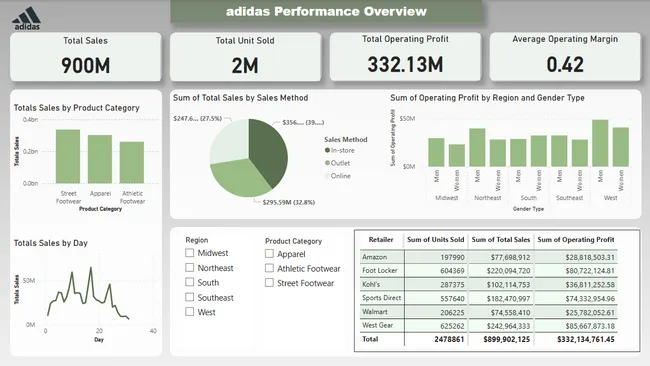
Task: Select the Kohl's retailer cell
Action: 382,284
